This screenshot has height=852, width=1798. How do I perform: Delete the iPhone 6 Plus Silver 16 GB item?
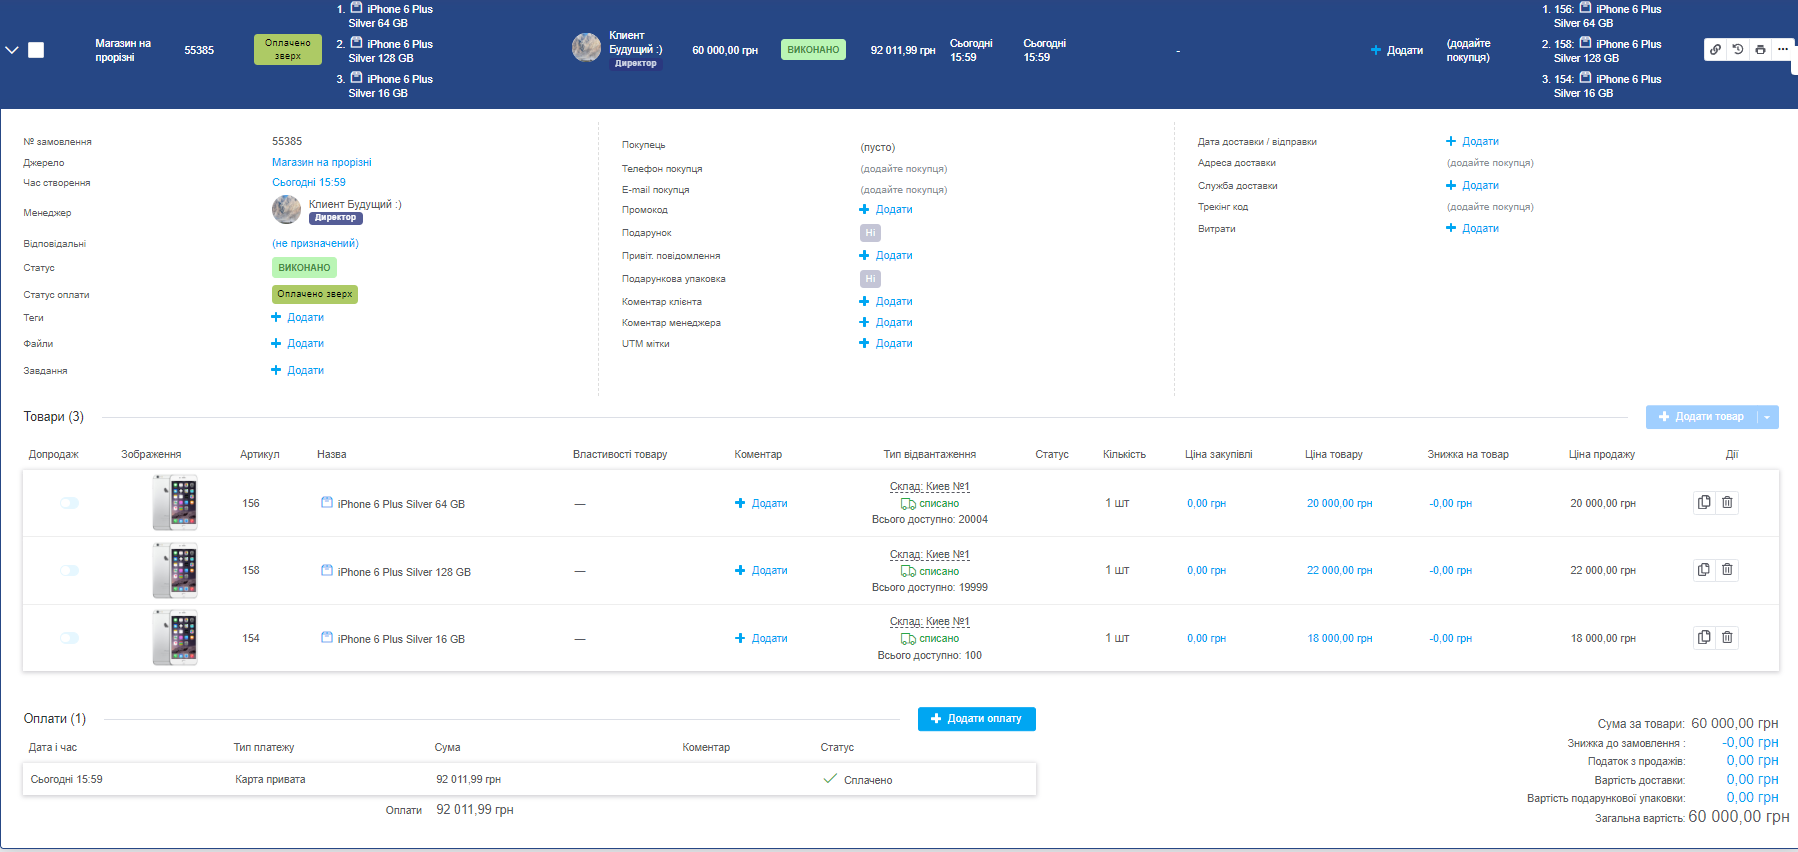click(1727, 638)
